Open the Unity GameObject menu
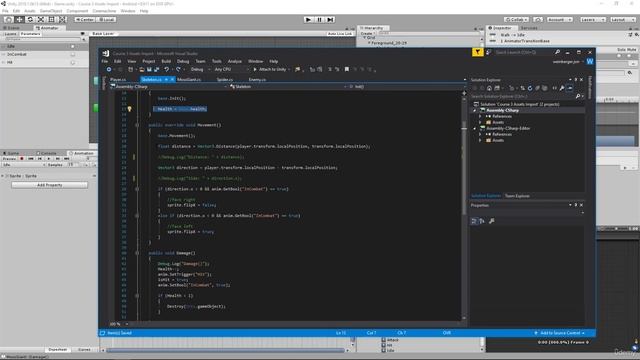This screenshot has width=640, height=360. coord(51,11)
